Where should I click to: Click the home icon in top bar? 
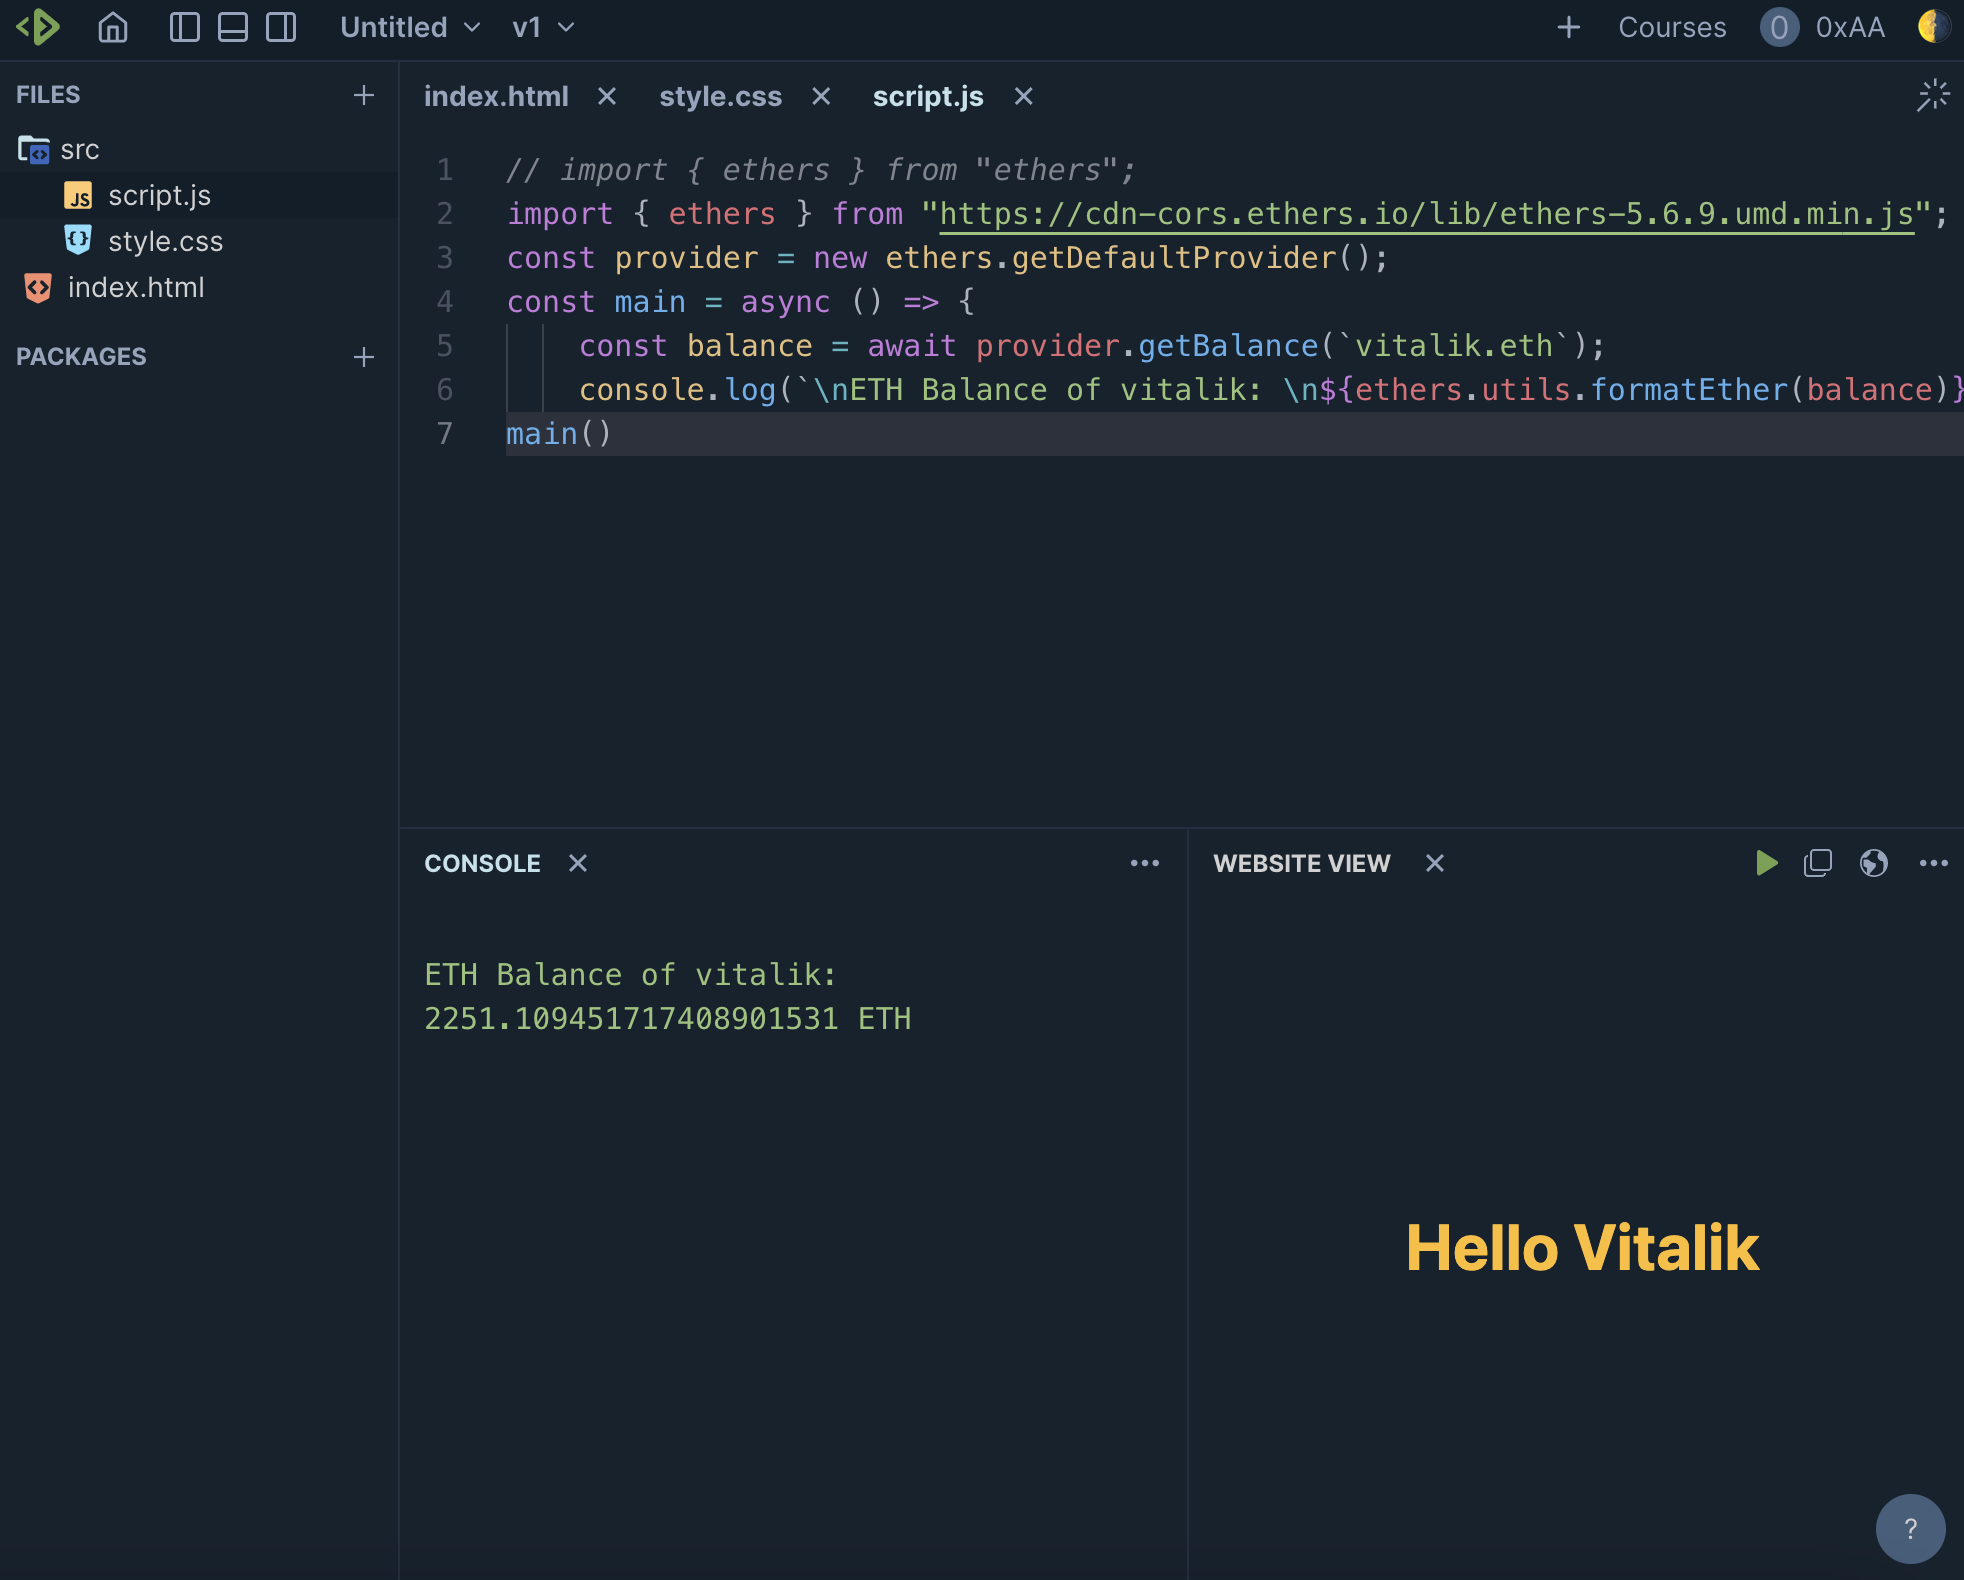point(112,27)
